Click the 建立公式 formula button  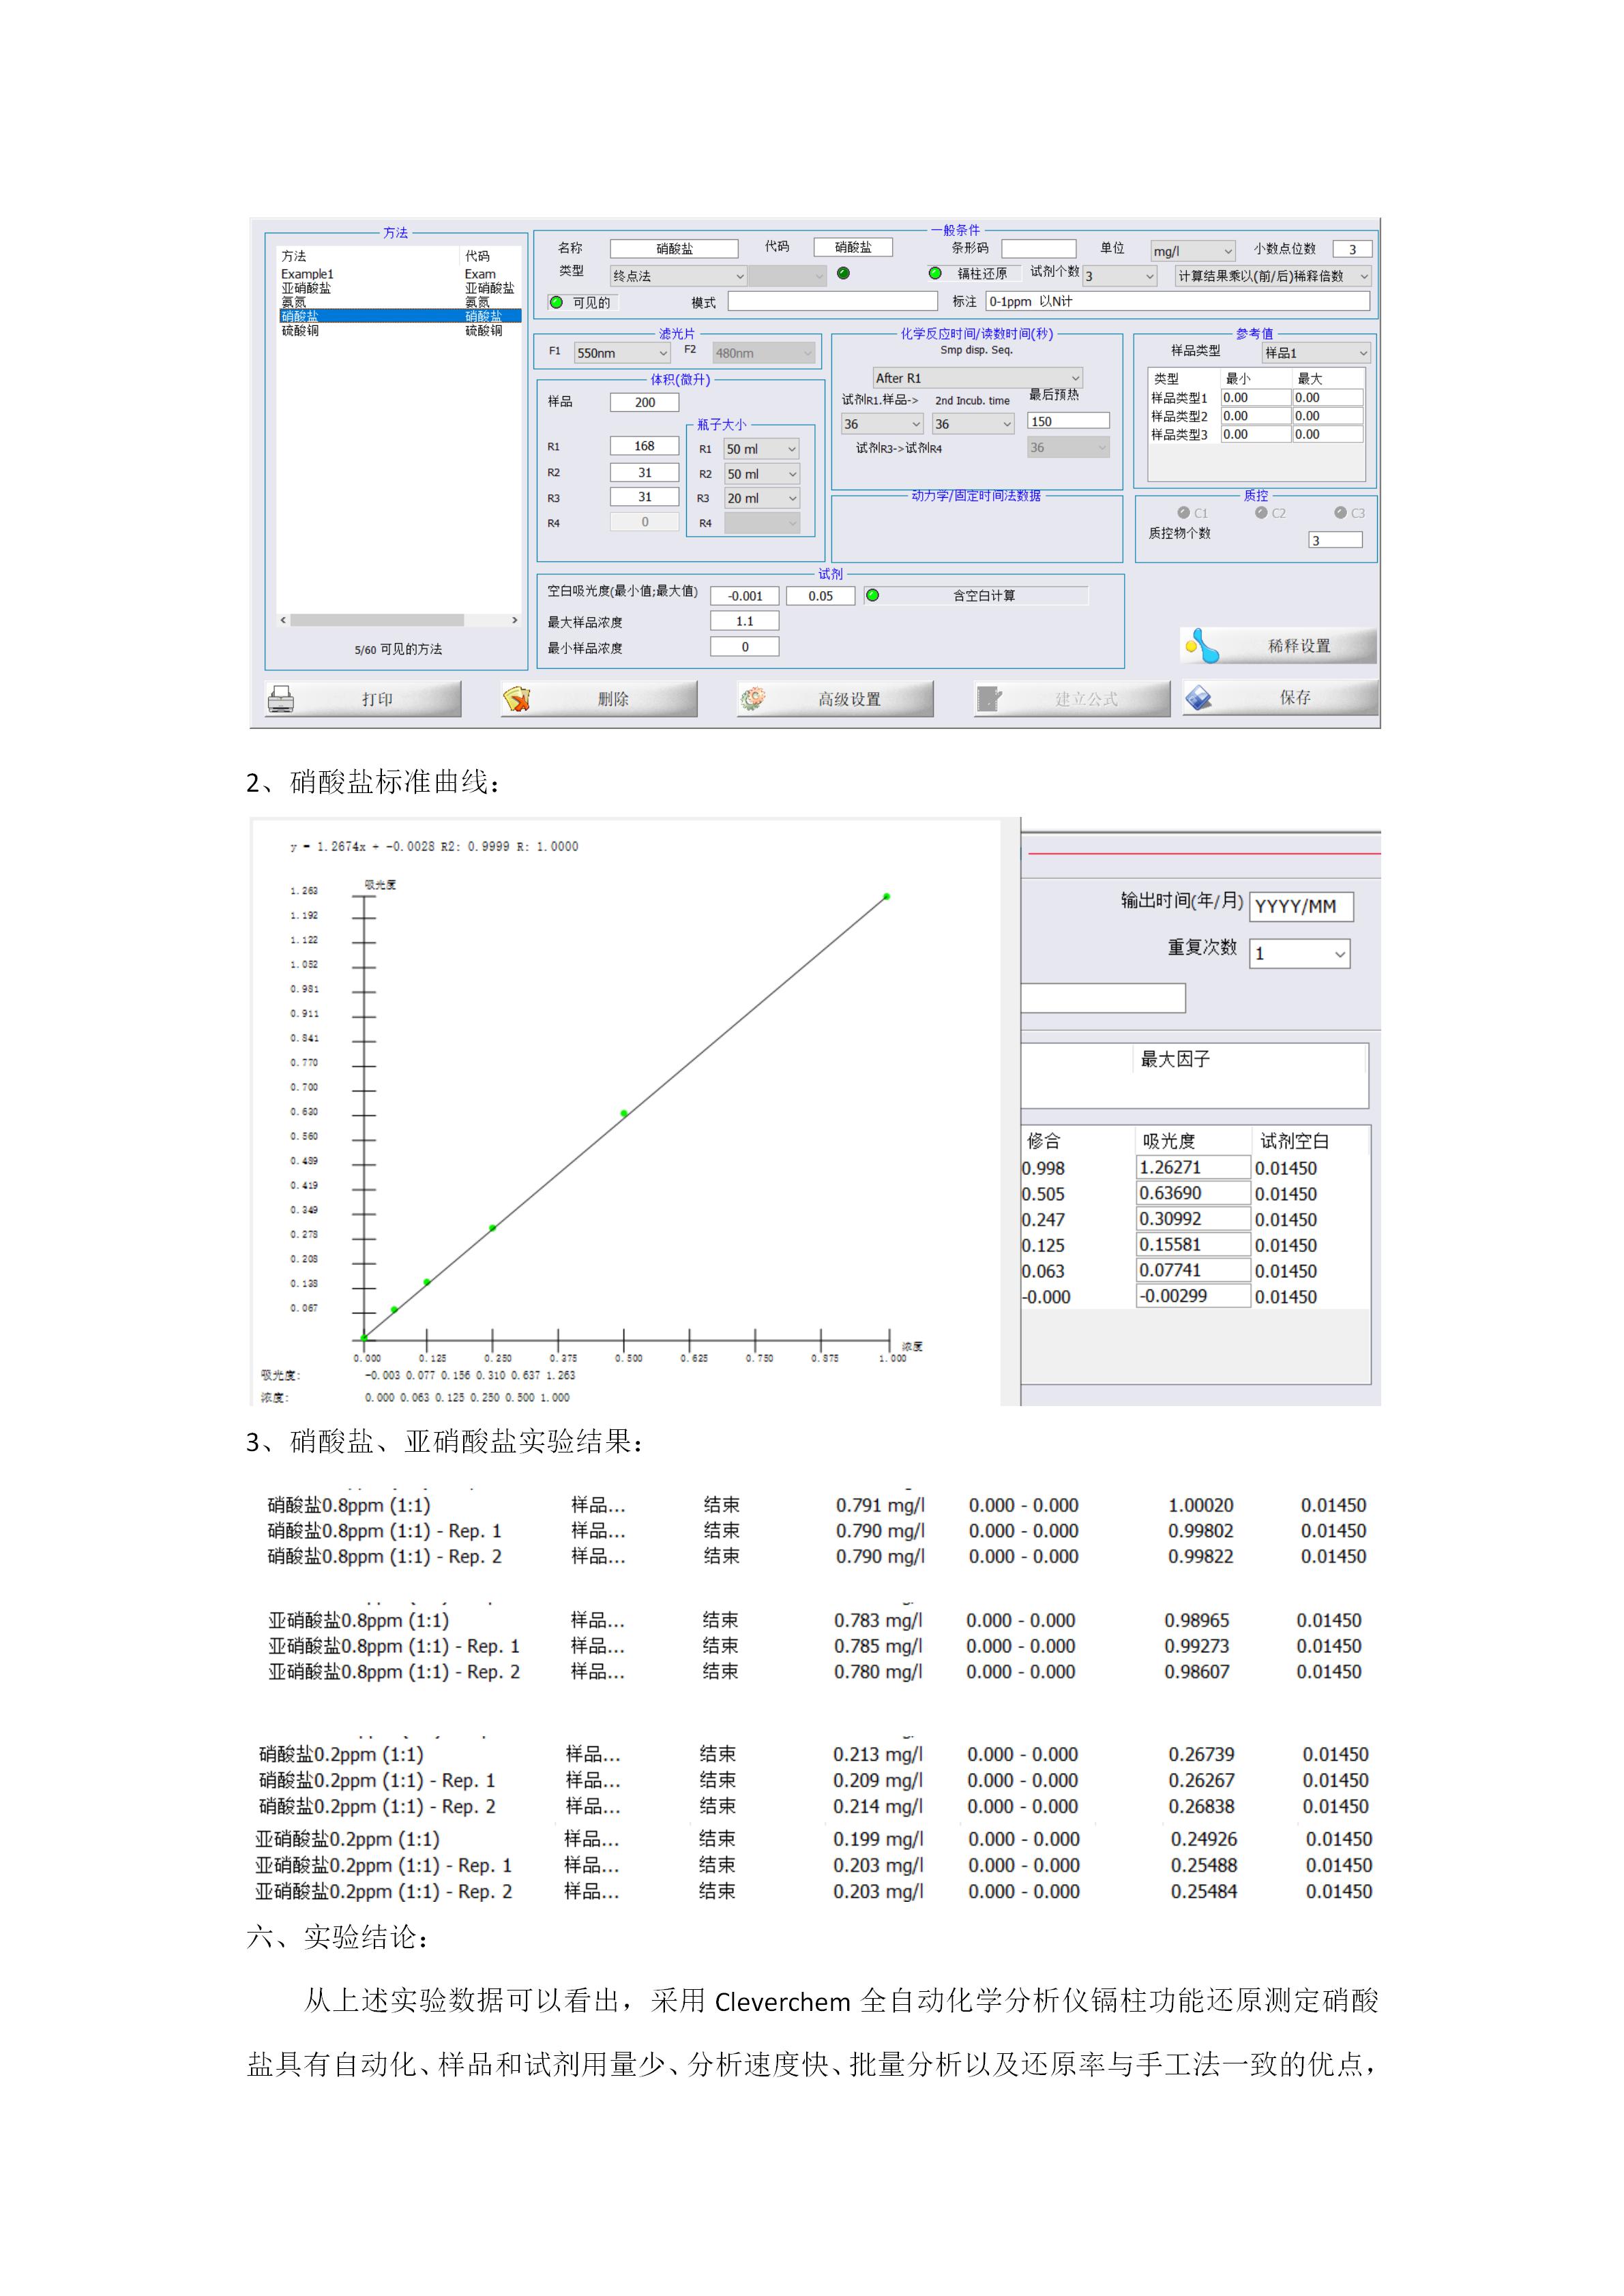coord(1072,698)
